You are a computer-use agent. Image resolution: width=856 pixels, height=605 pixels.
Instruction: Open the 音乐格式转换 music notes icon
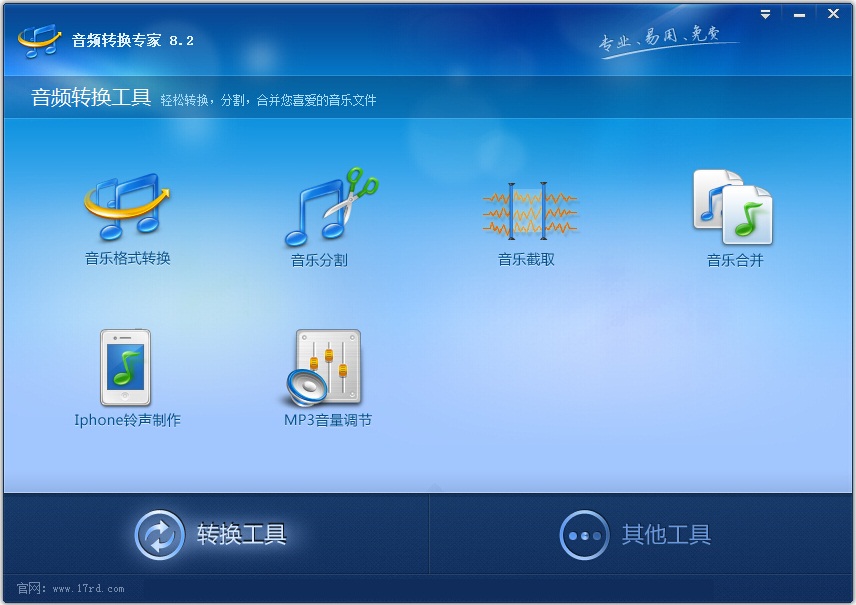pos(127,207)
